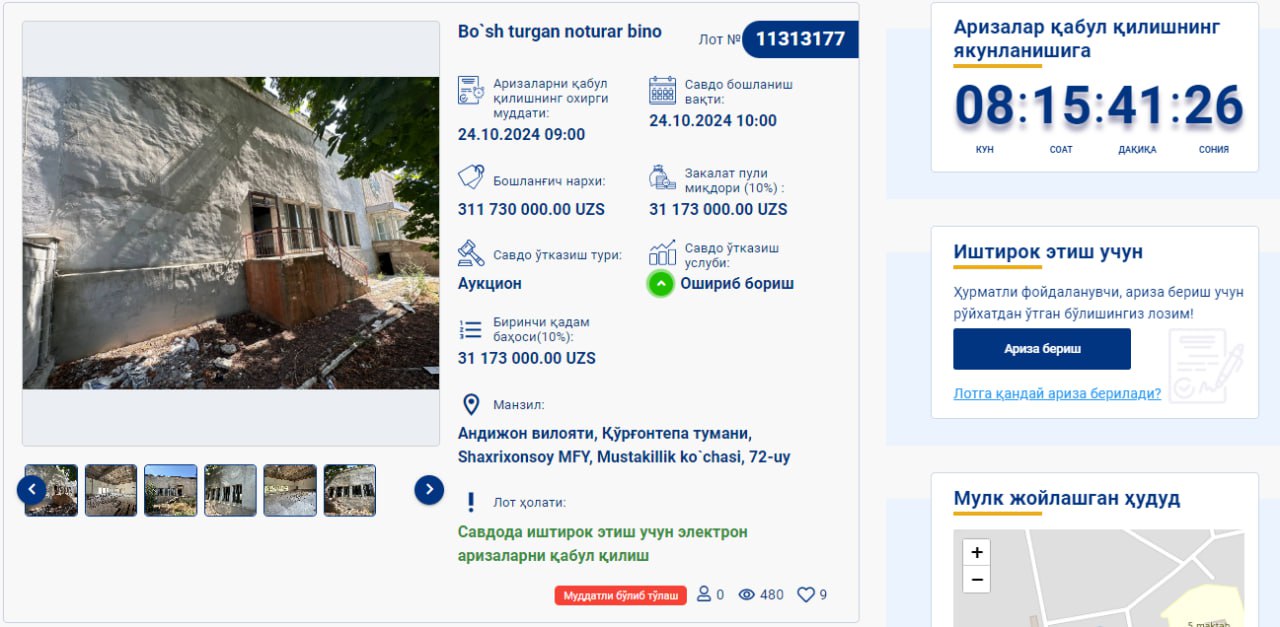Screen dimensions: 1280x627
Task: Click the lot number 11313177 badge
Action: click(800, 40)
